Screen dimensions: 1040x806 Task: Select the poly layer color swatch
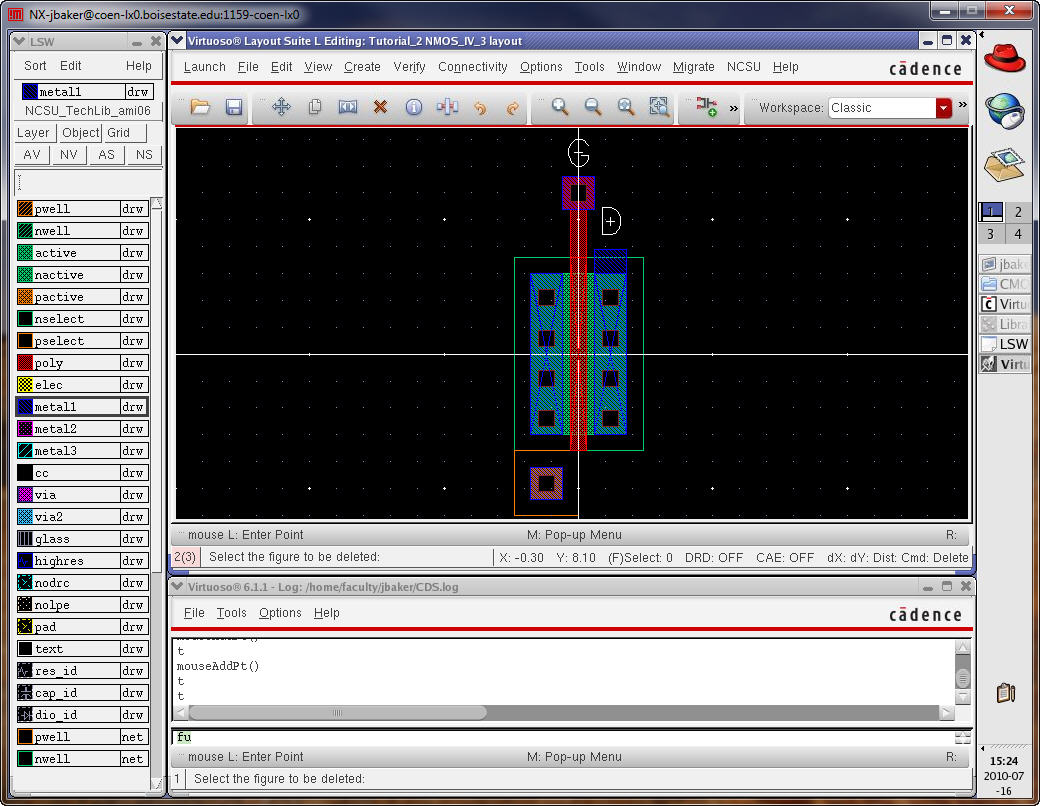[x=26, y=363]
